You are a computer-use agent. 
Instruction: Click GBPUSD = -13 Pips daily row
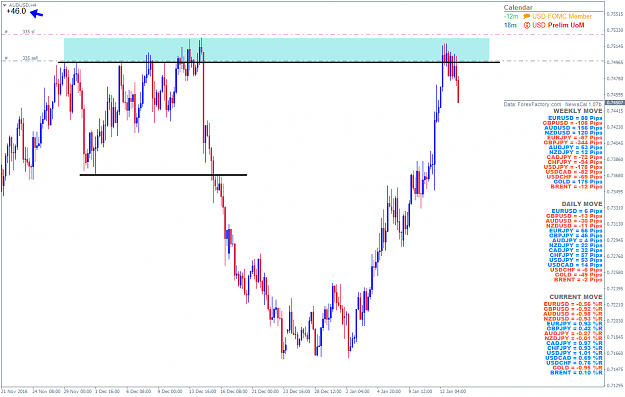574,216
